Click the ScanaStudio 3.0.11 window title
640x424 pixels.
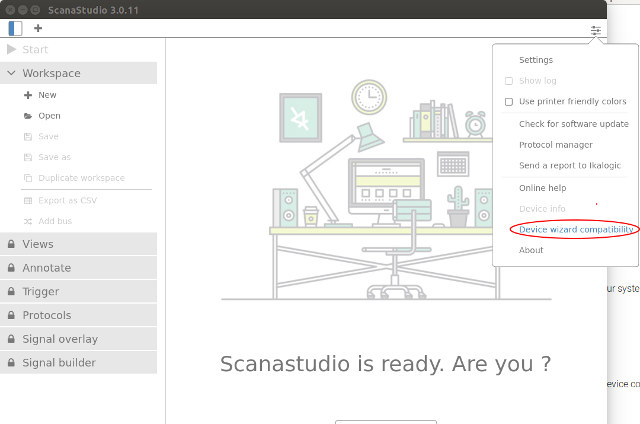tap(93, 10)
